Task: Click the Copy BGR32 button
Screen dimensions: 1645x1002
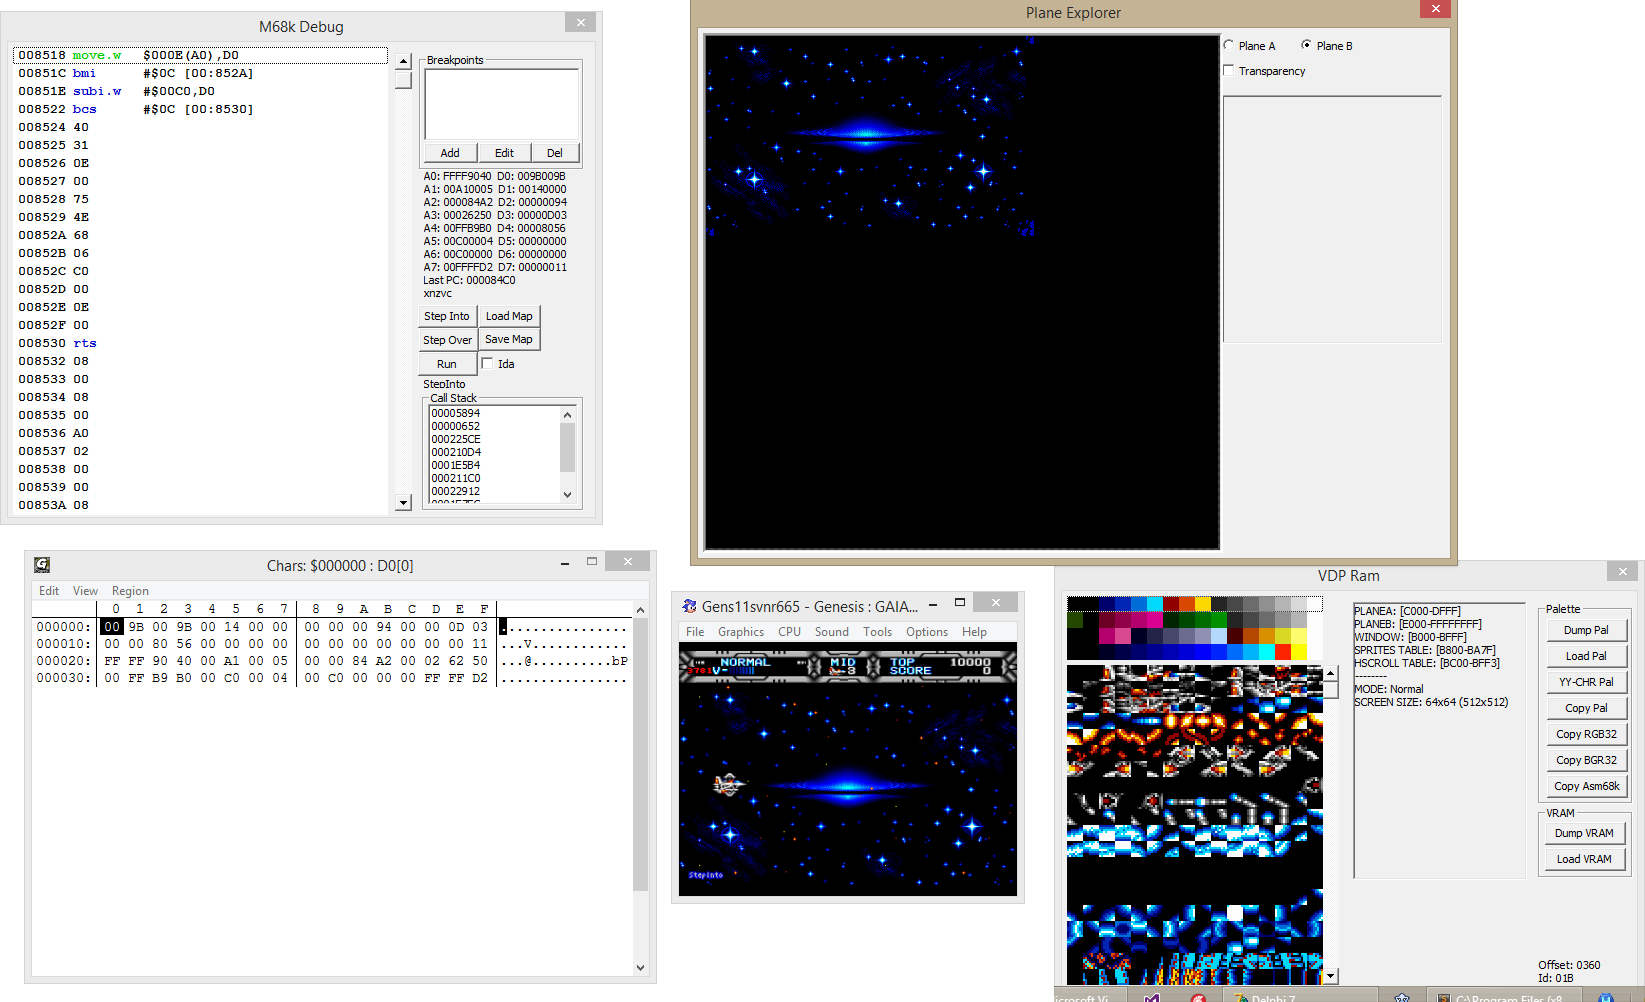Action: [1586, 760]
